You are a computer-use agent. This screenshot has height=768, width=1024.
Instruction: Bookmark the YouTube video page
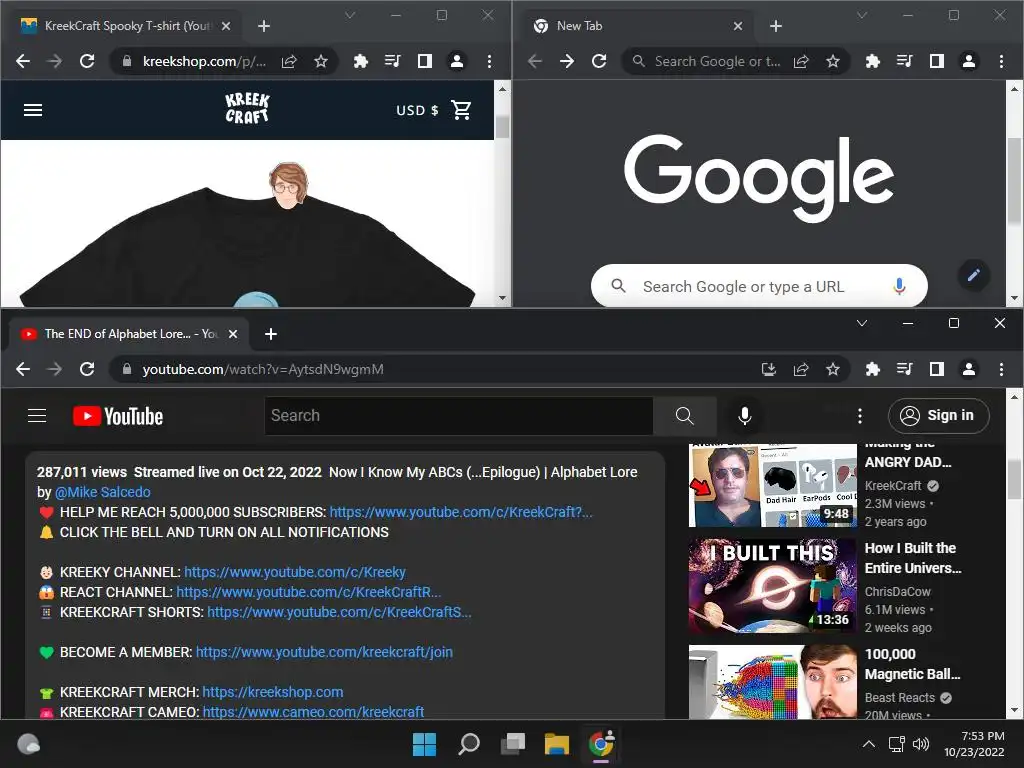[x=833, y=370]
